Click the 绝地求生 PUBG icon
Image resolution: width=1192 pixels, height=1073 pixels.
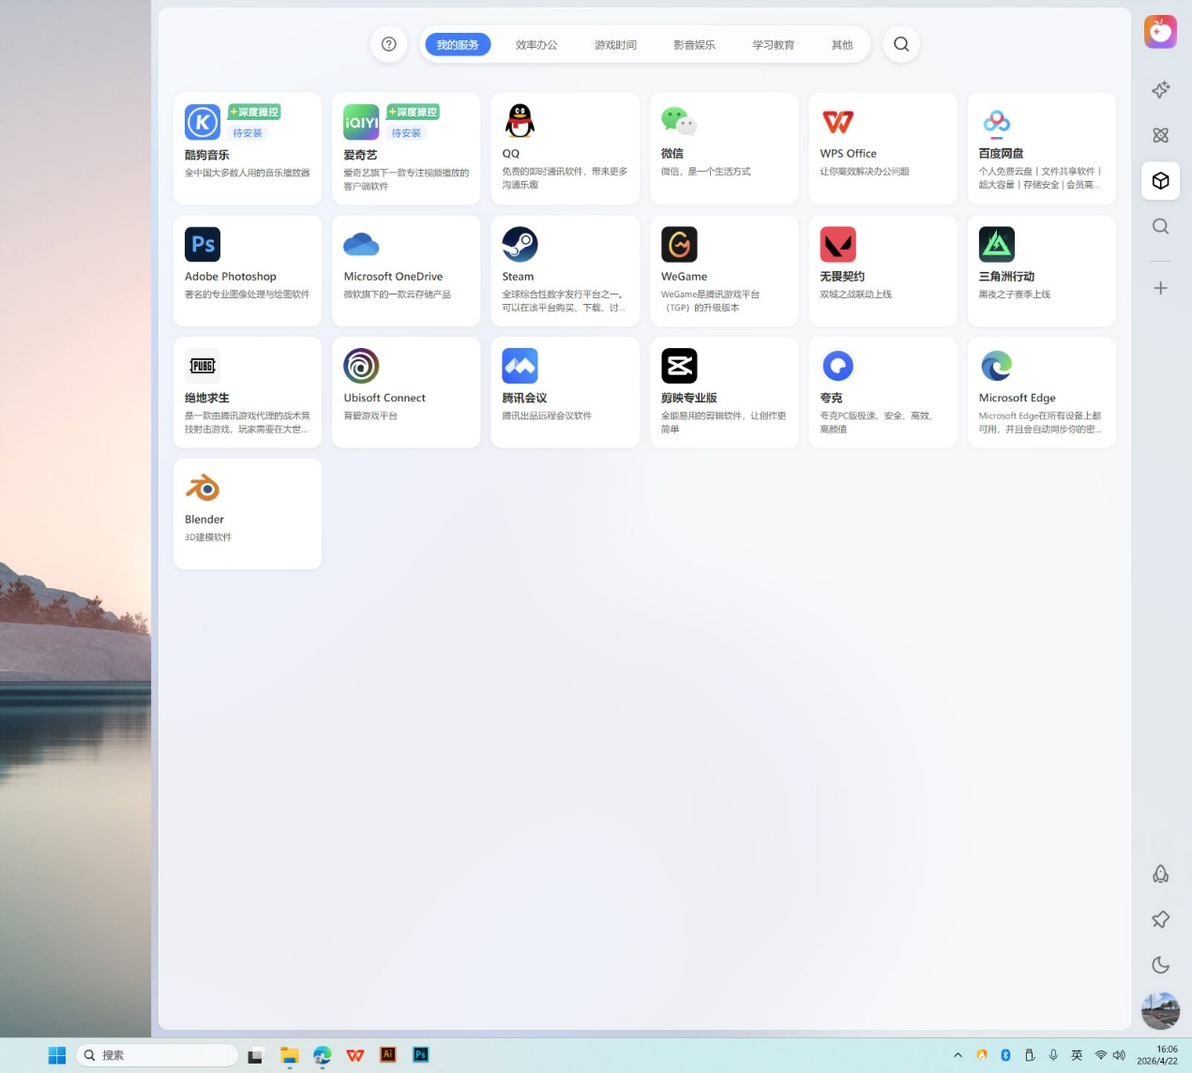pyautogui.click(x=202, y=366)
